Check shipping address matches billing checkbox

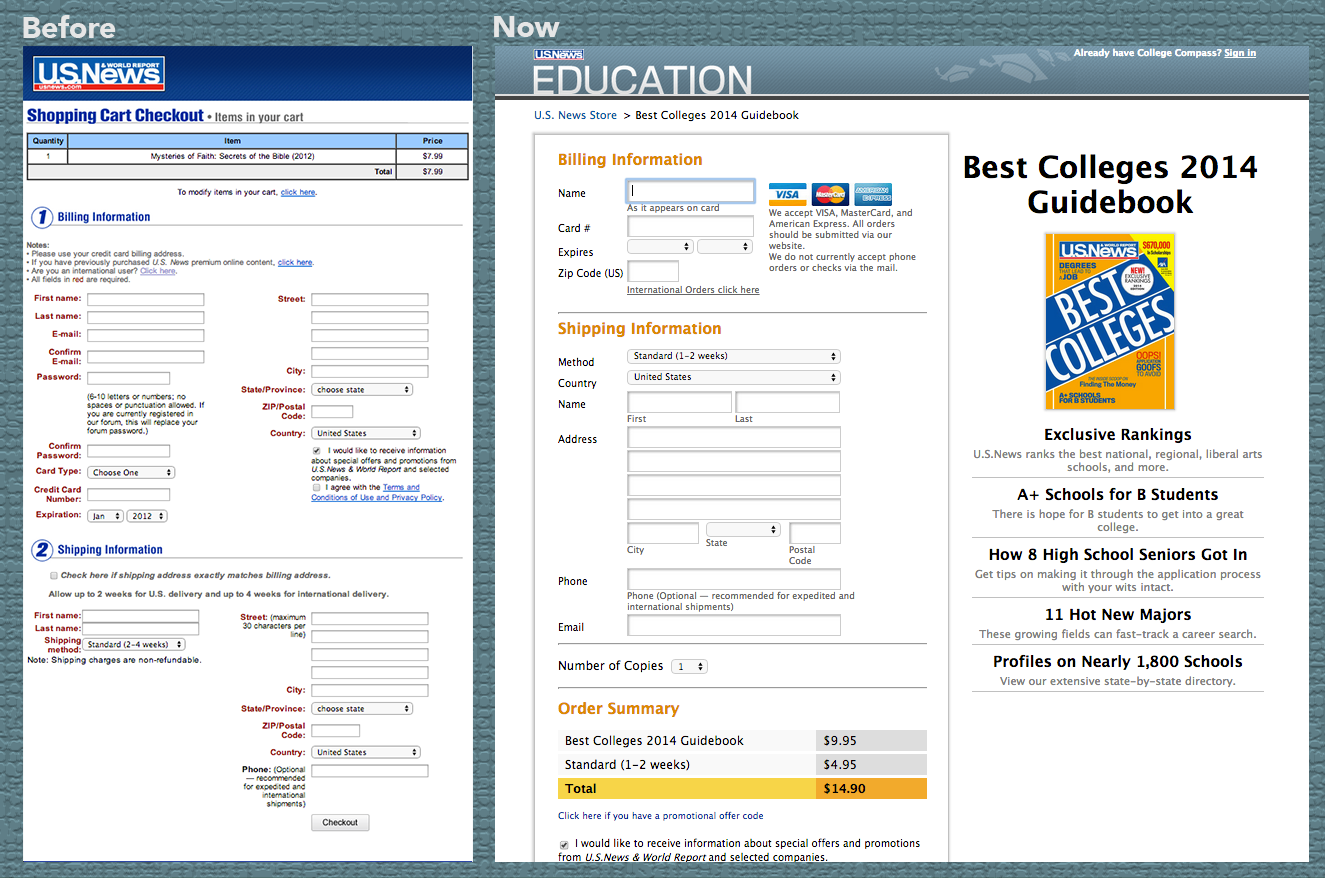click(53, 576)
